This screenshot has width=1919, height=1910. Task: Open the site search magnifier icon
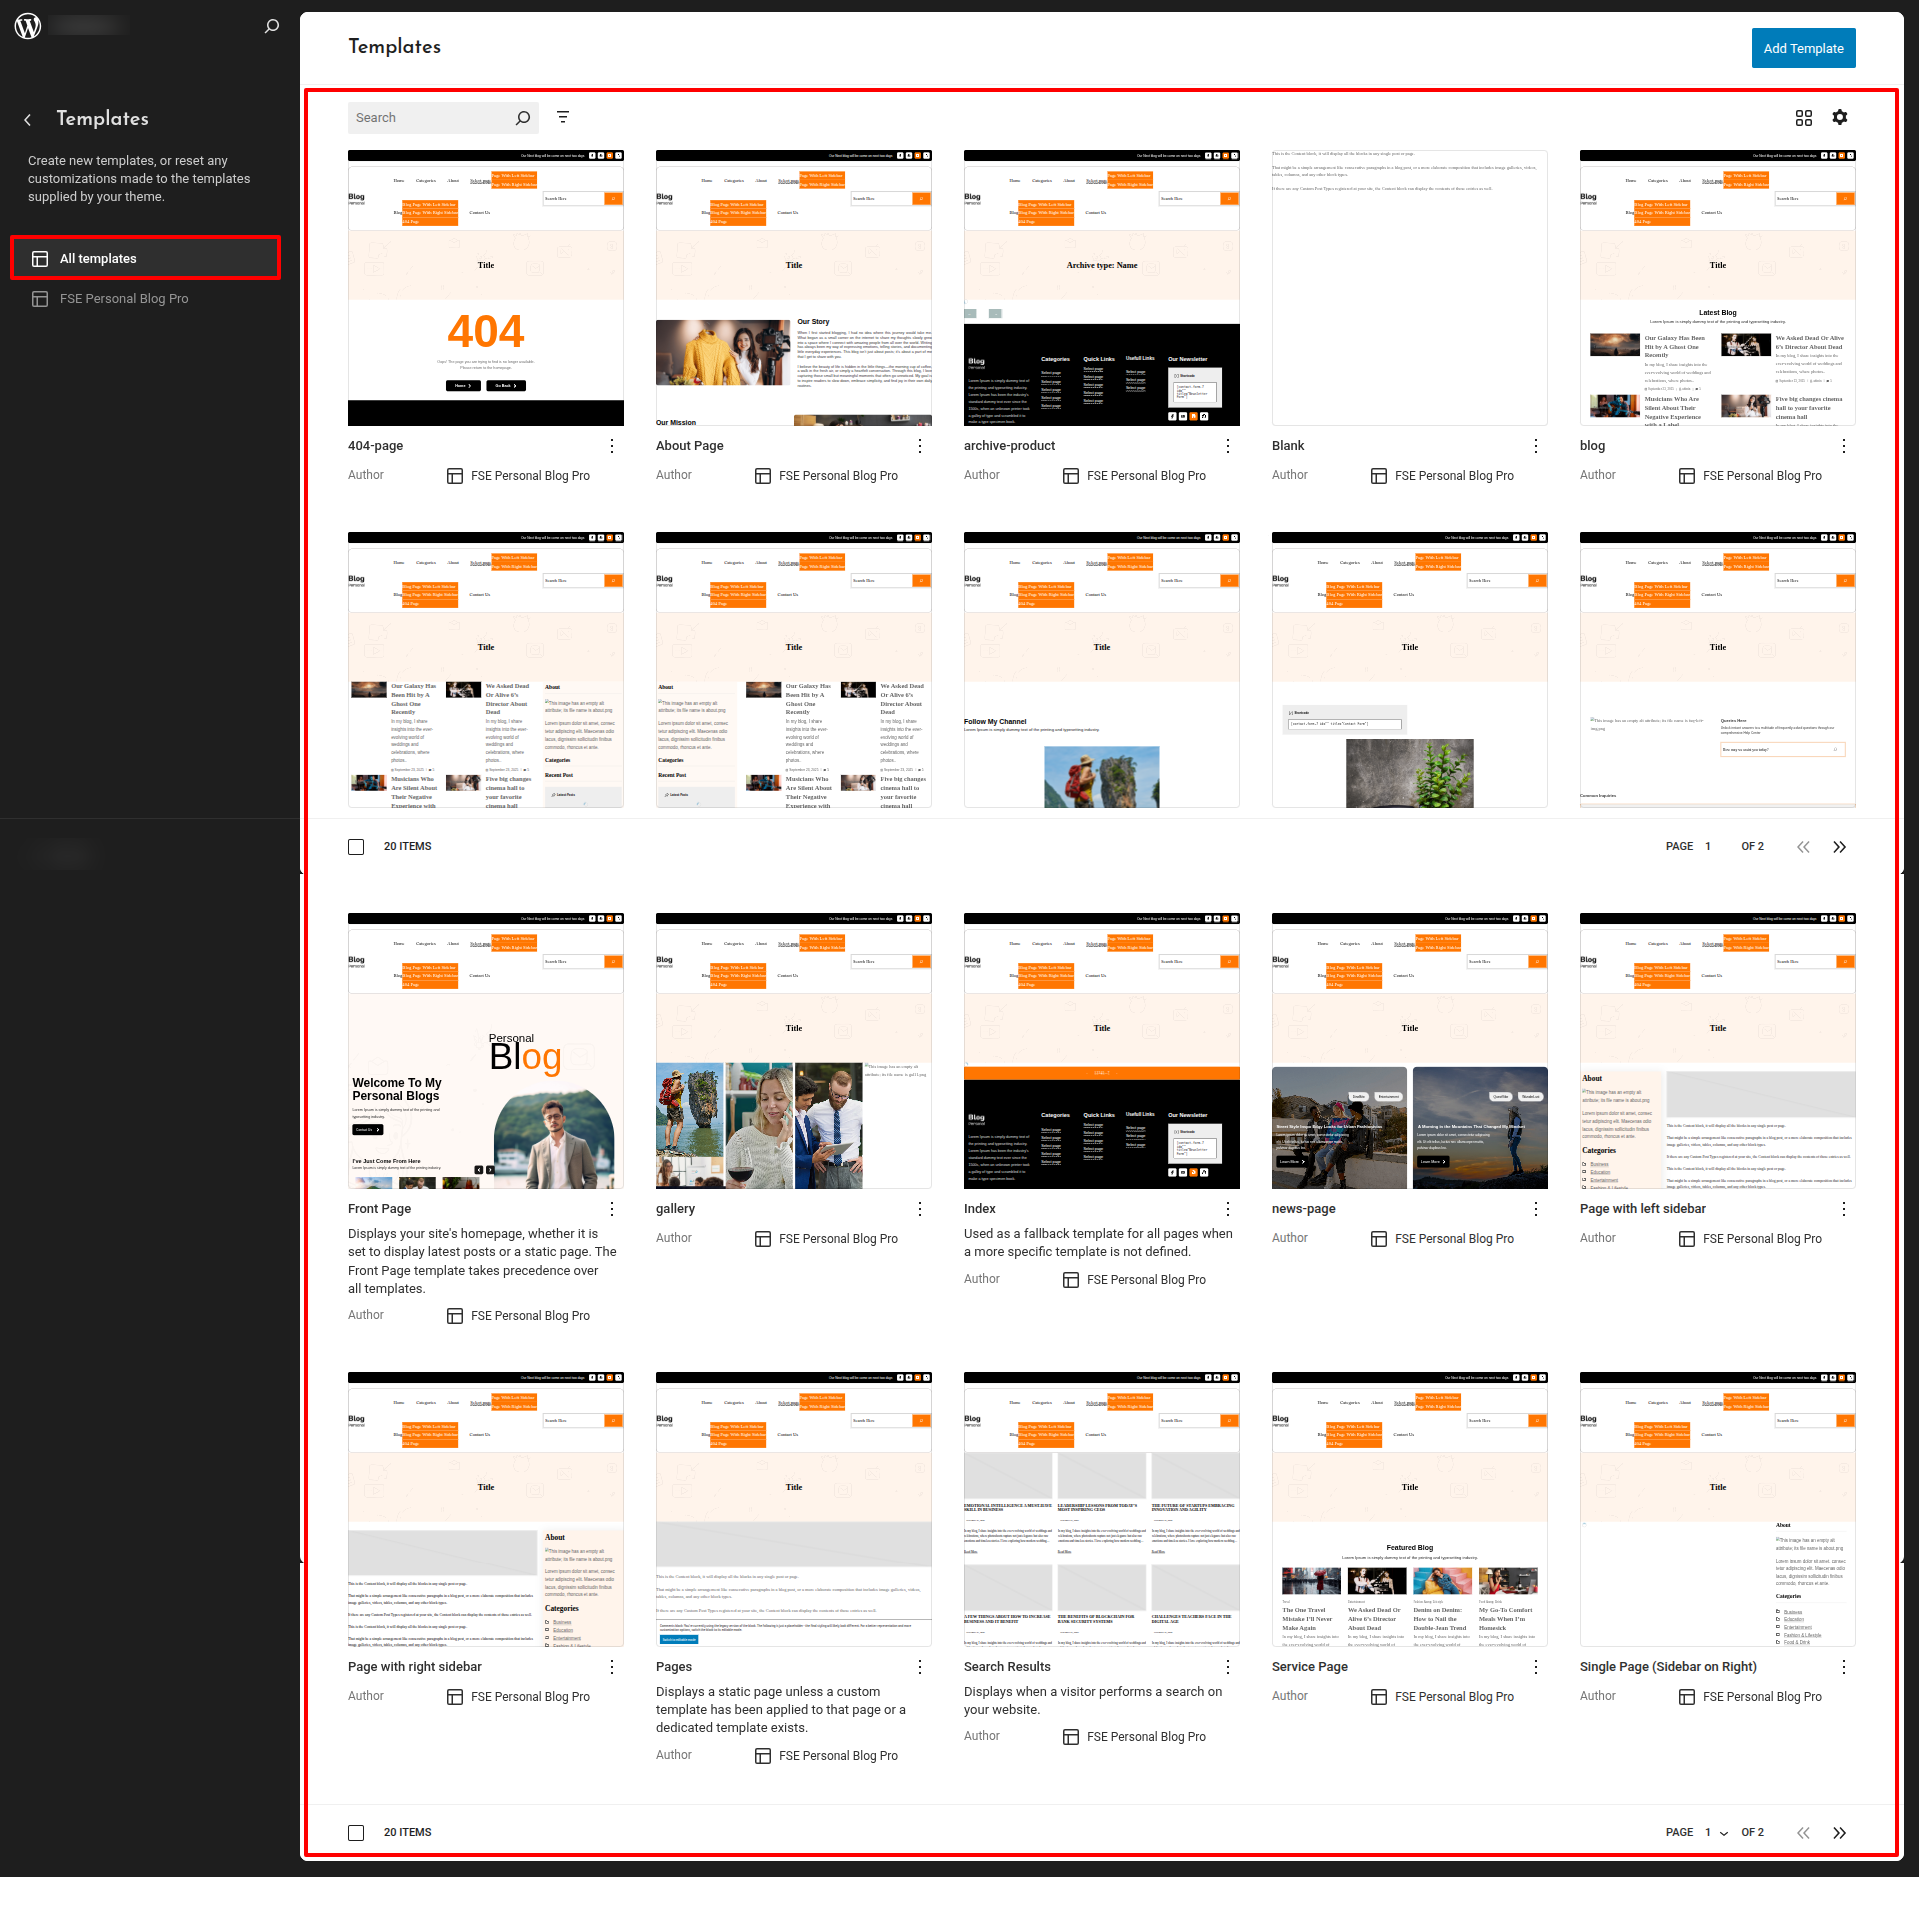click(x=271, y=26)
